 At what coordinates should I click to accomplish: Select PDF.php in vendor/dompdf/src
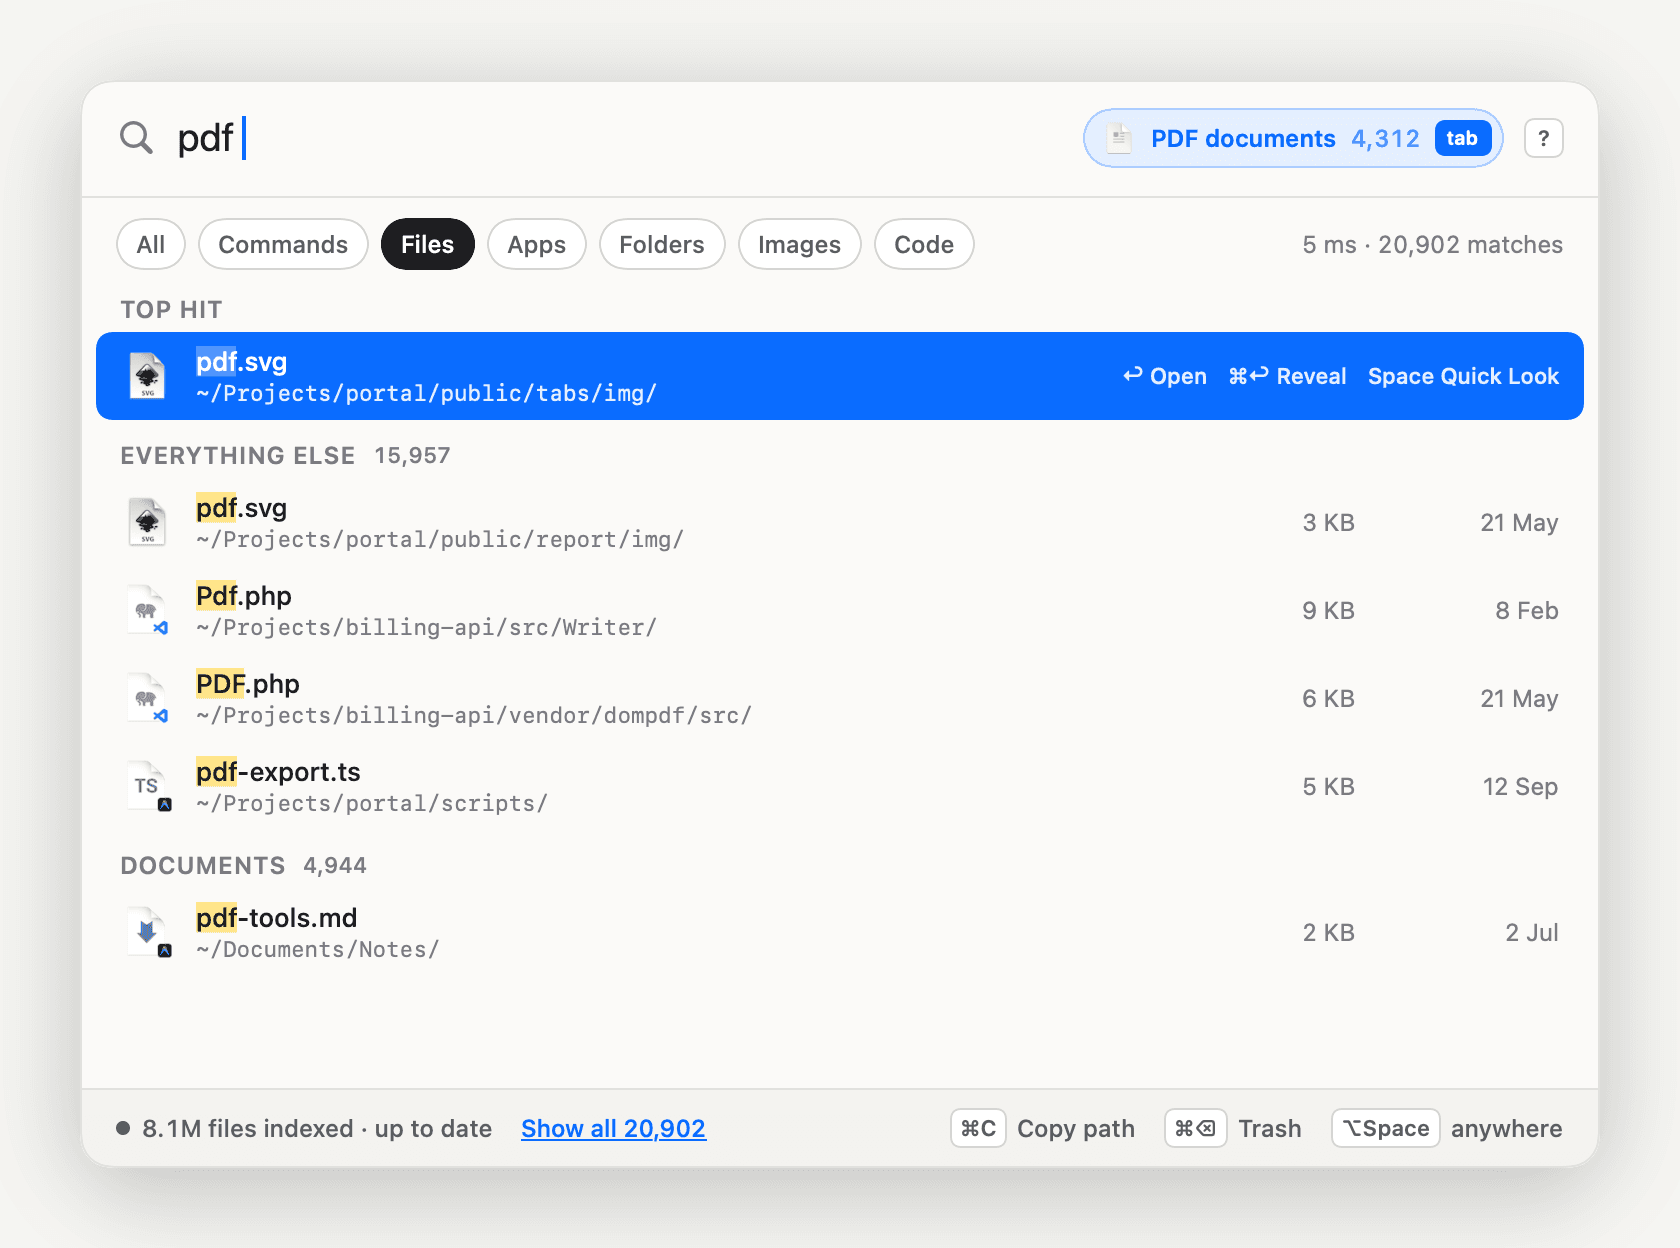[x=840, y=698]
